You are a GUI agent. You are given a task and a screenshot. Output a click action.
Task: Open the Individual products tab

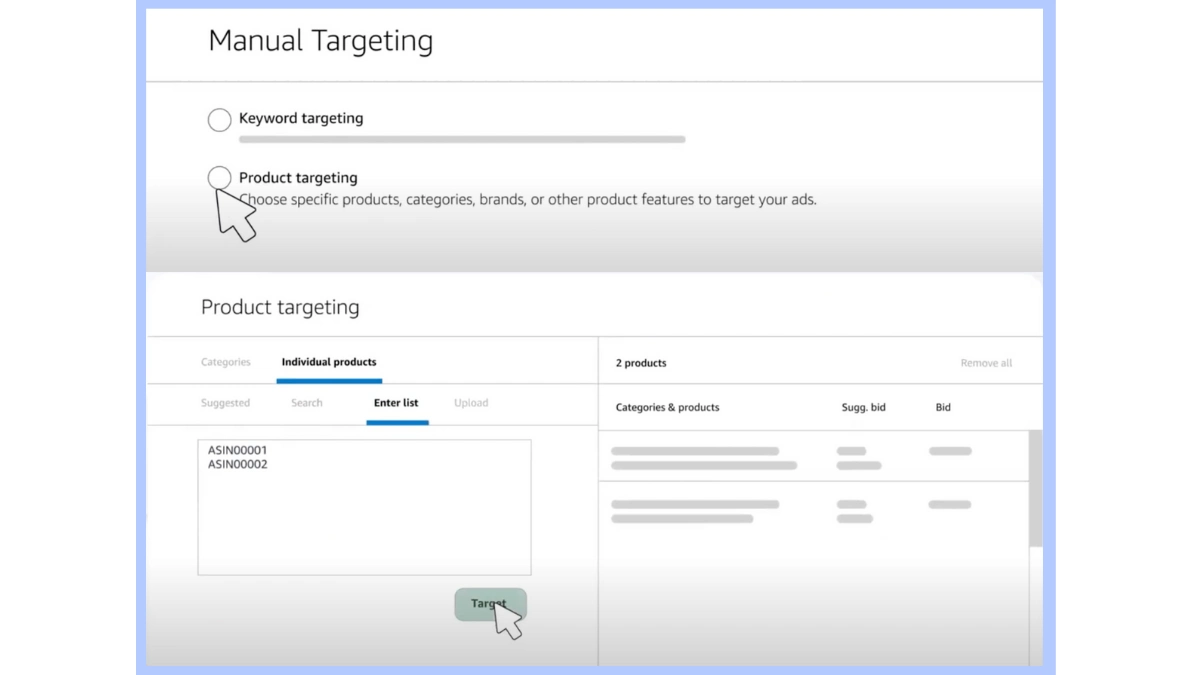coord(329,362)
